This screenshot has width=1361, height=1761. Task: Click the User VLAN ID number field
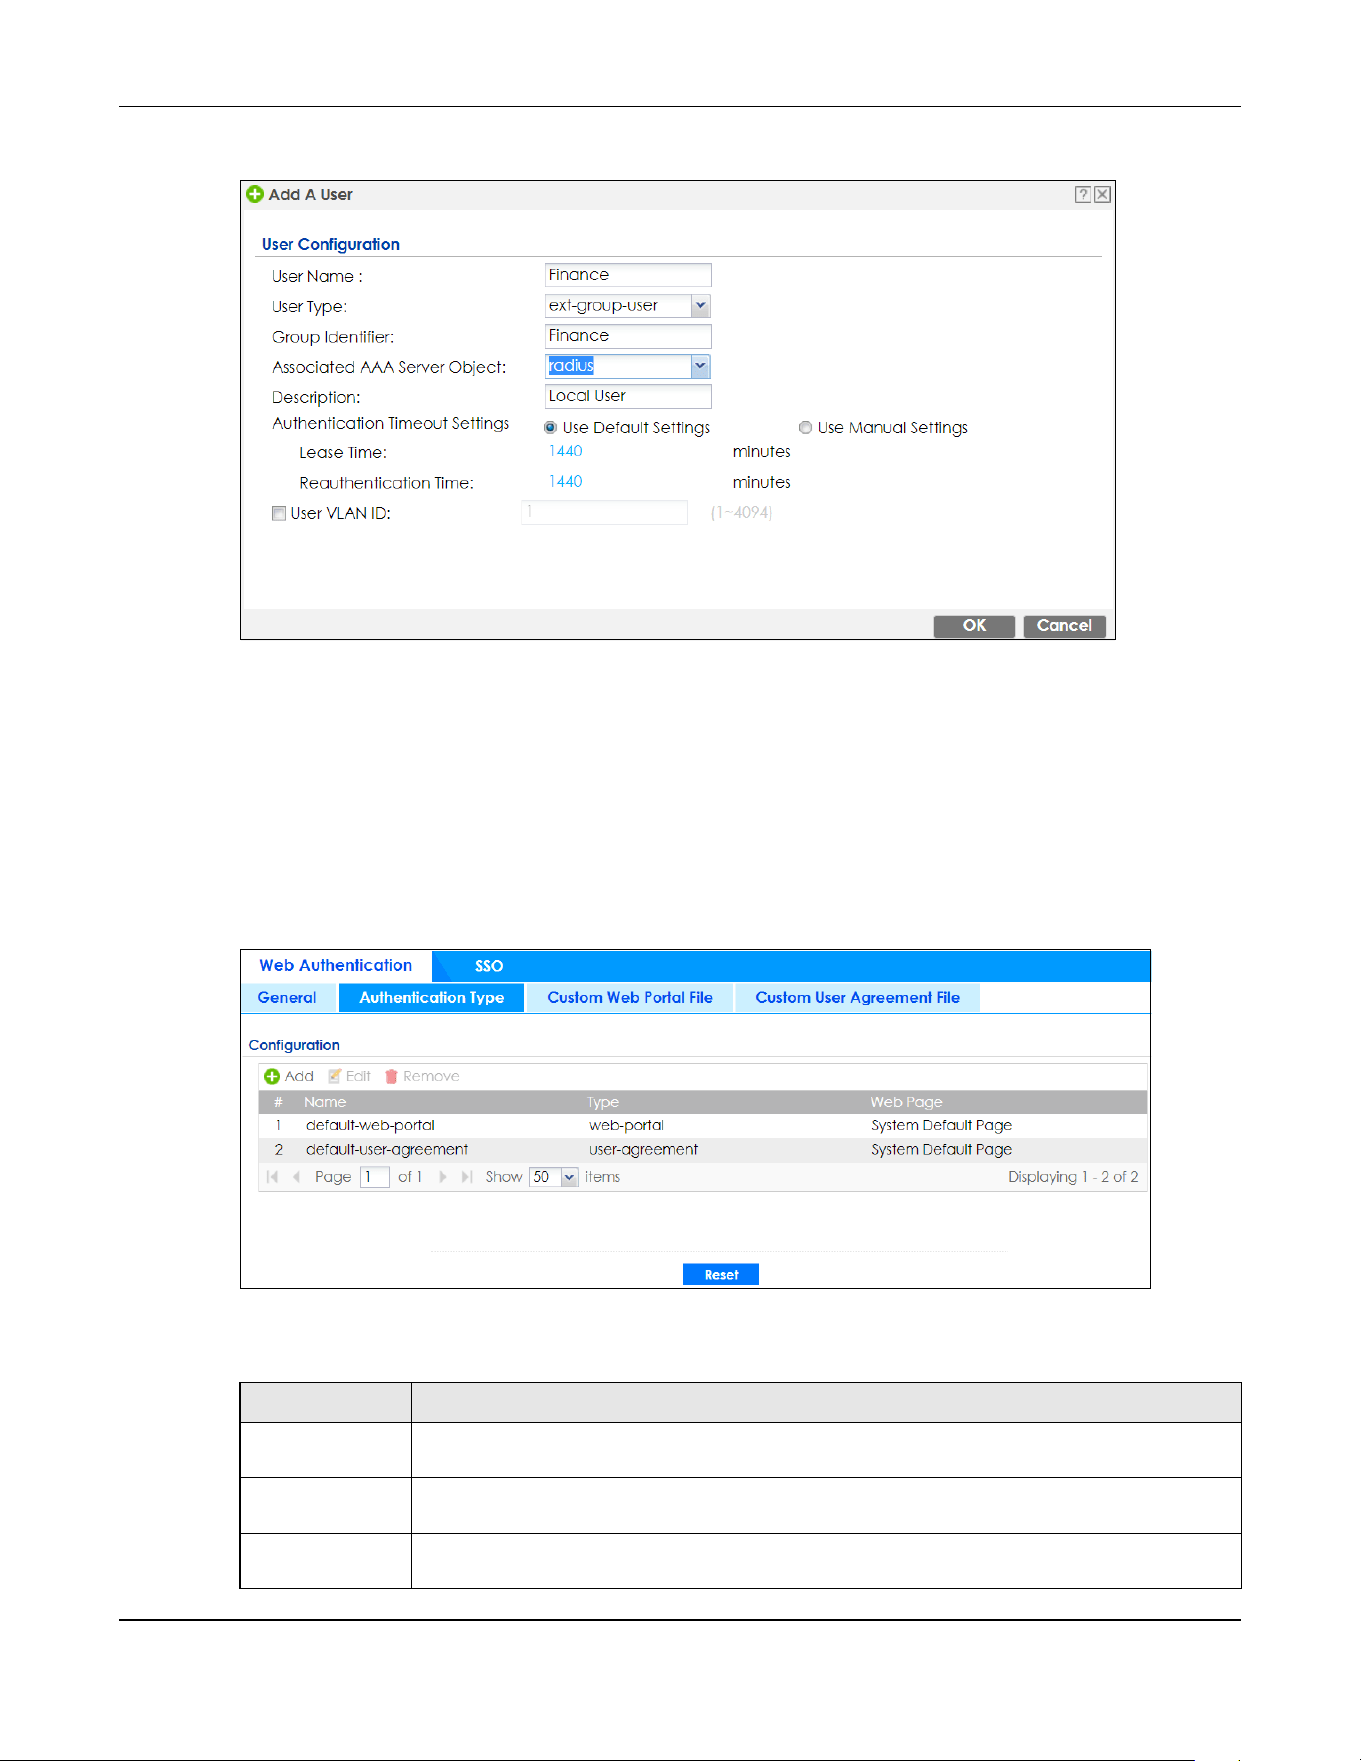click(x=604, y=513)
